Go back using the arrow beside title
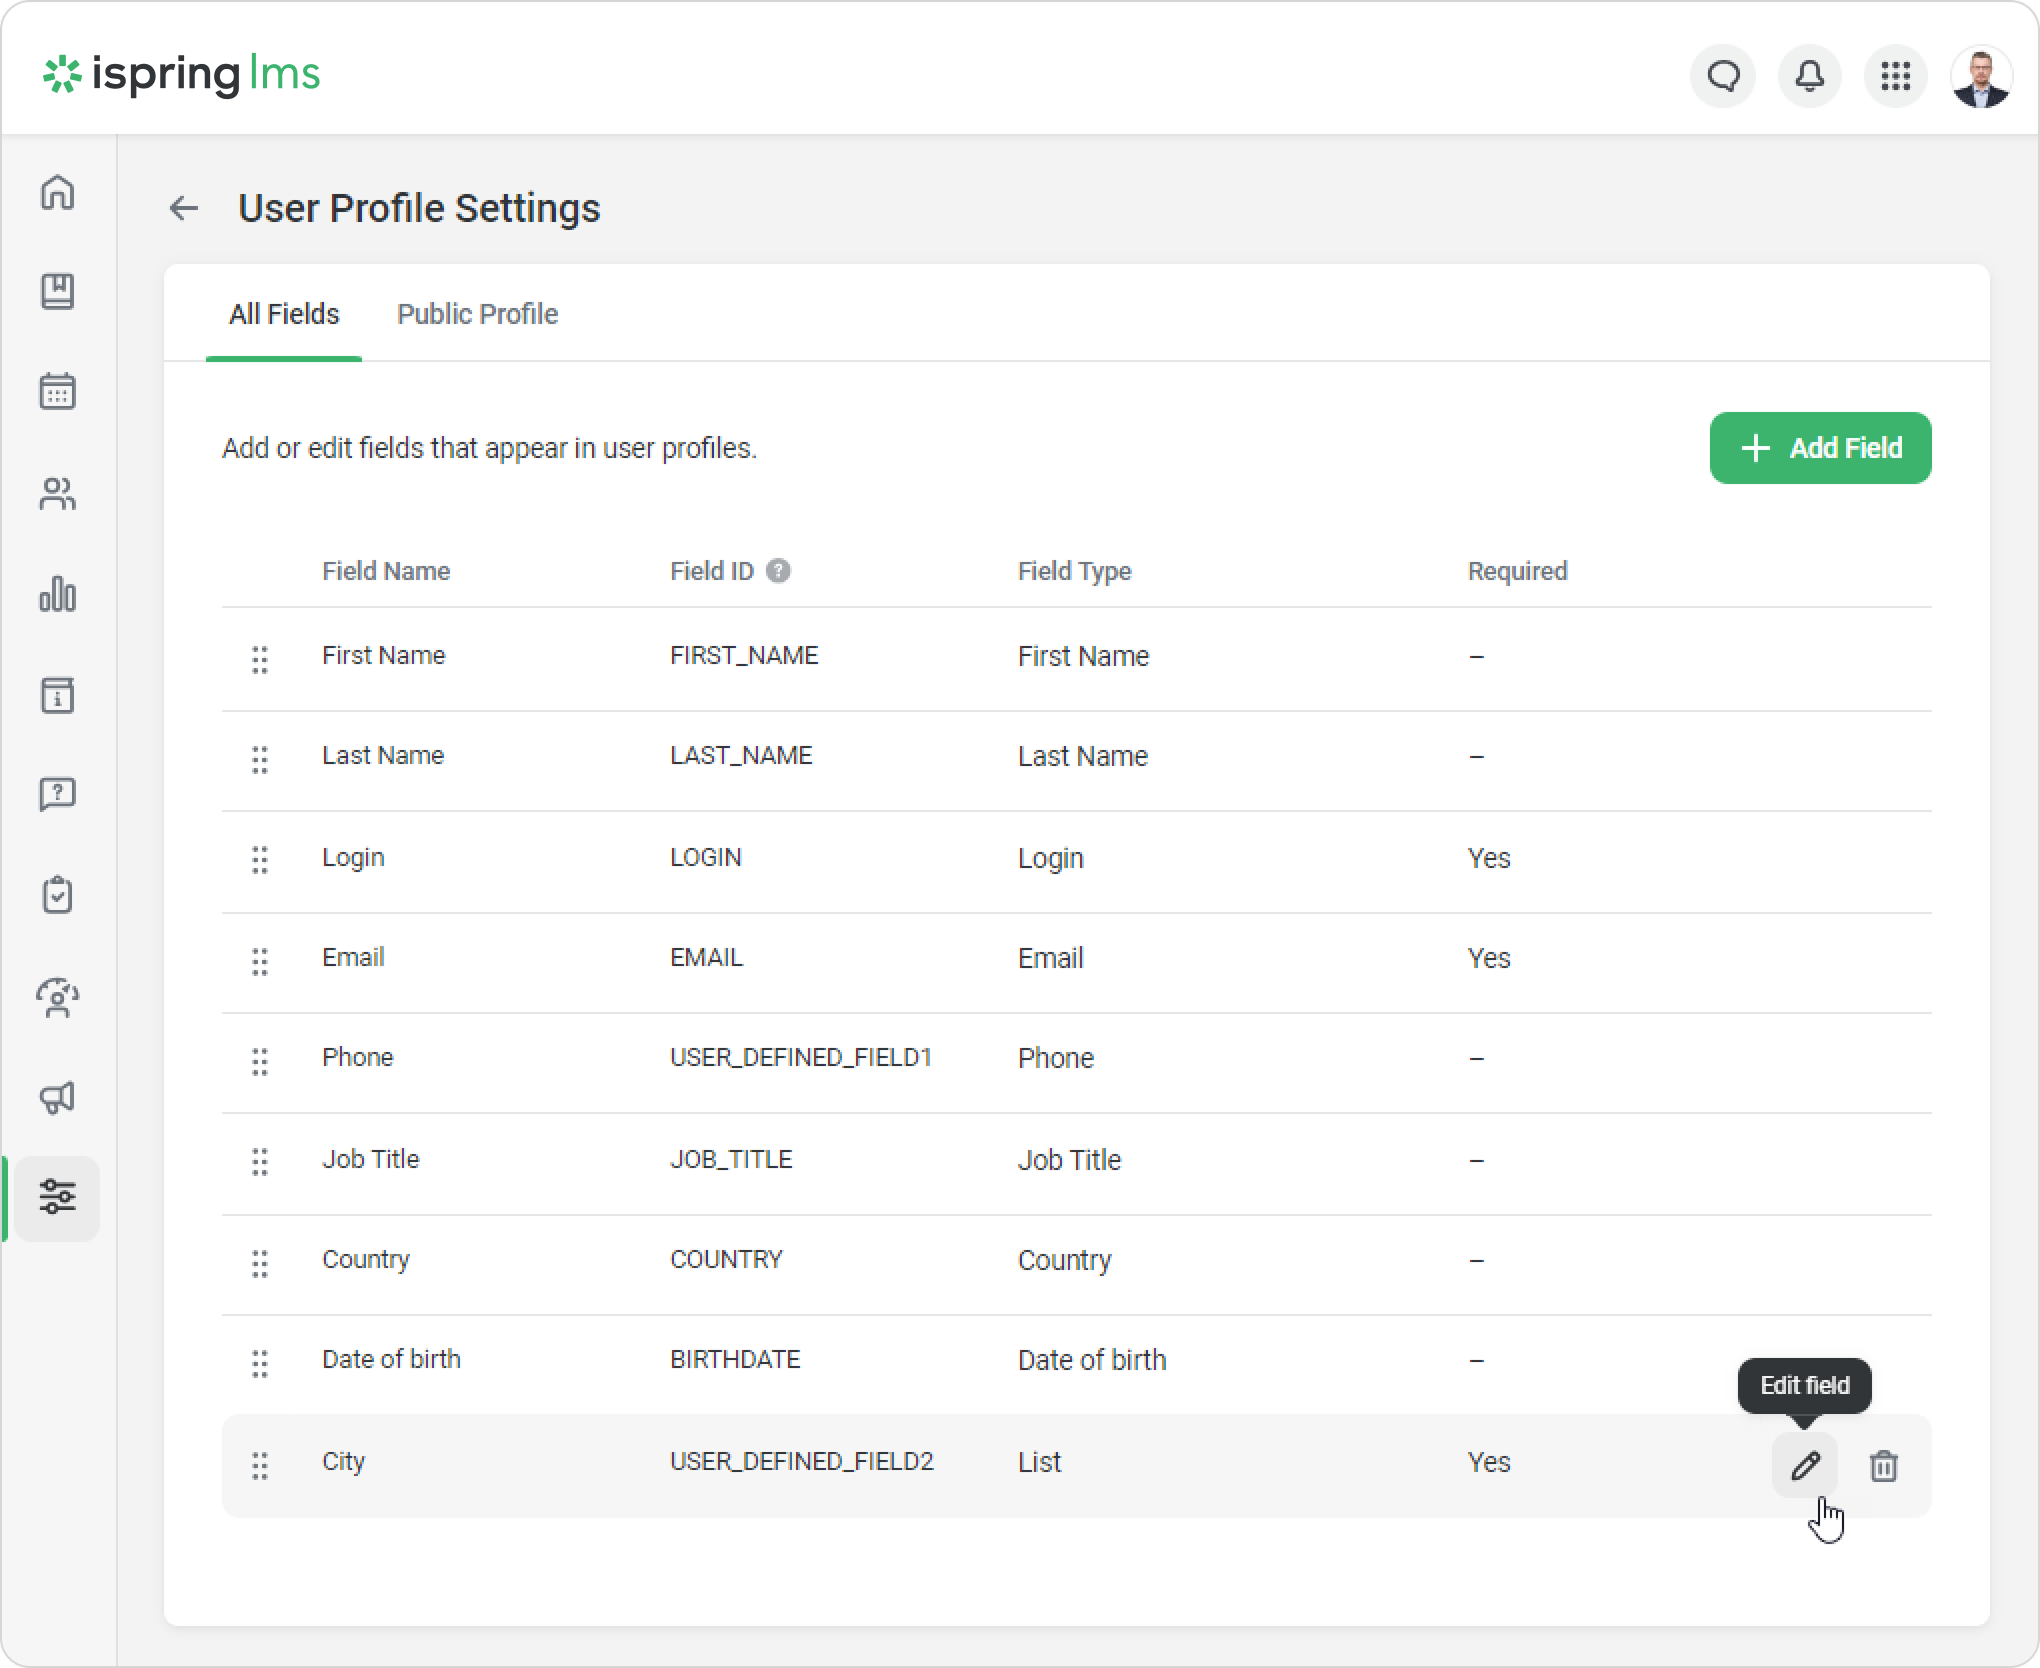 (x=184, y=208)
